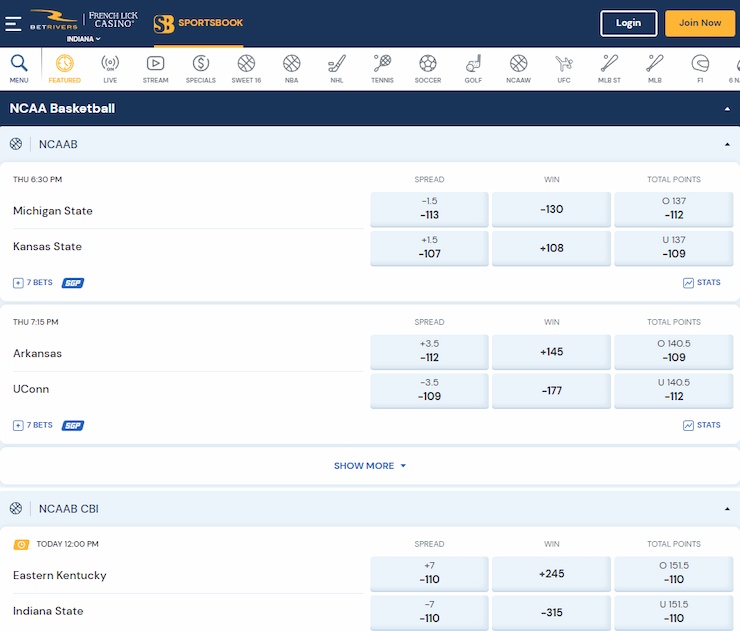Open the hamburger menu
This screenshot has height=631, width=740.
click(13, 24)
